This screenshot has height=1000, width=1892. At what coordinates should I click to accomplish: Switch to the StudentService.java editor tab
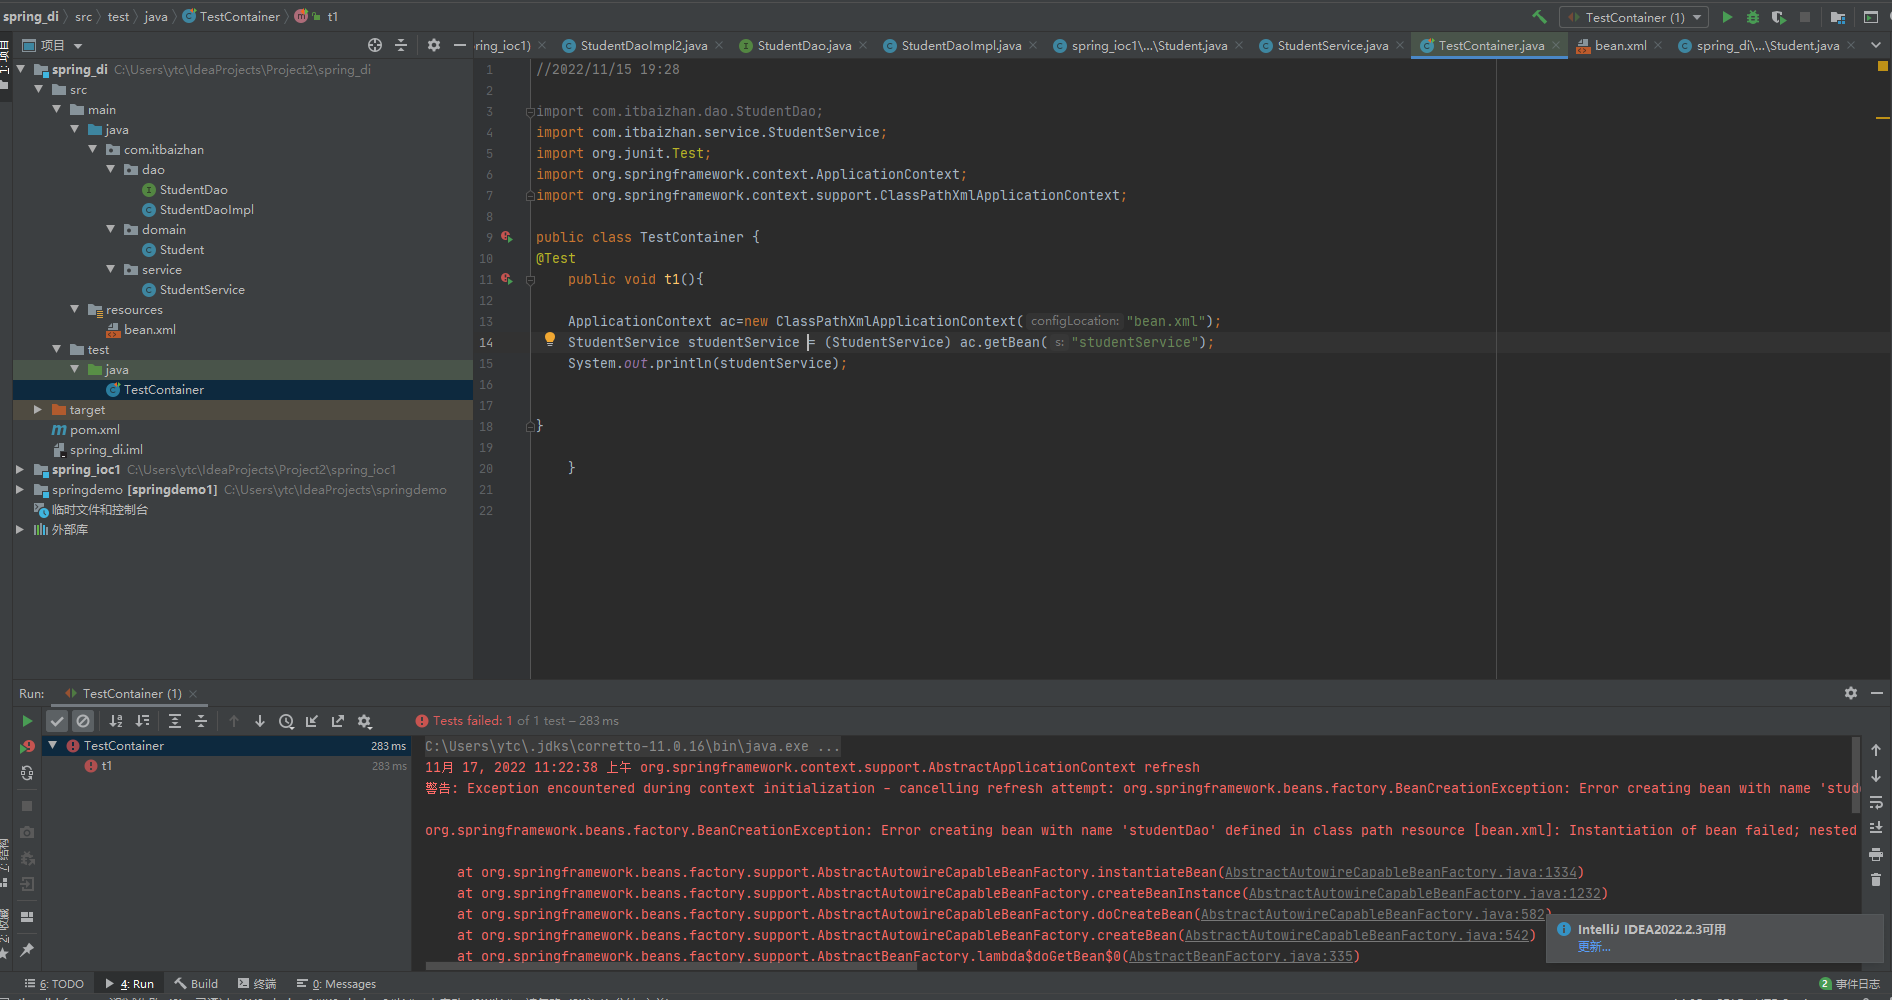tap(1332, 45)
